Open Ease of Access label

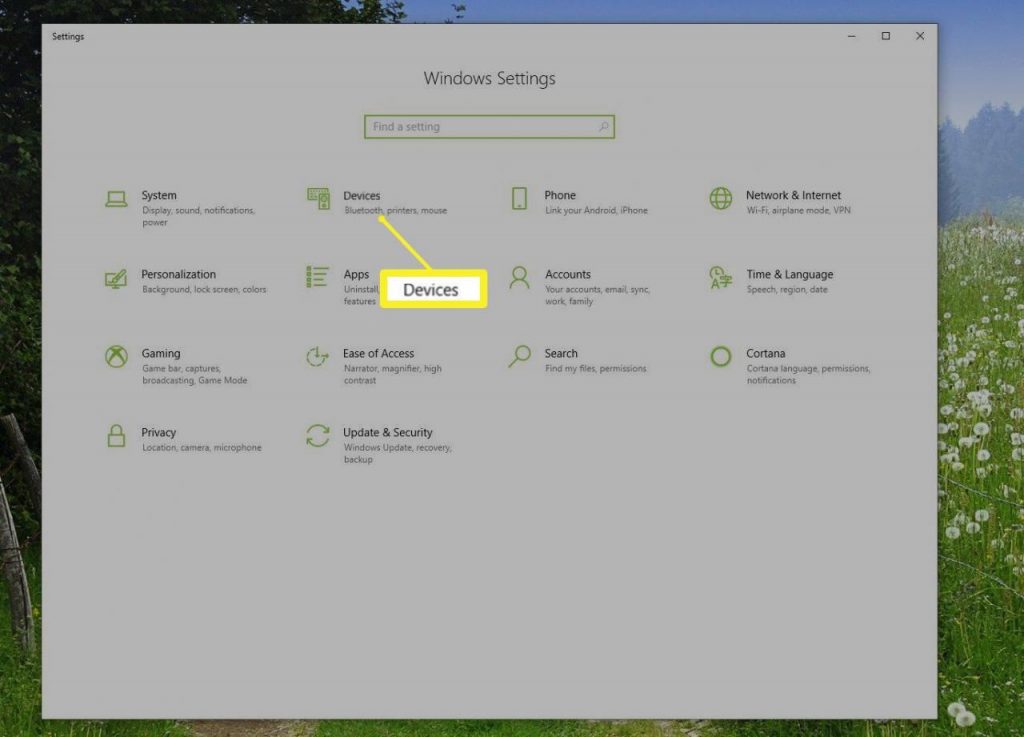378,353
